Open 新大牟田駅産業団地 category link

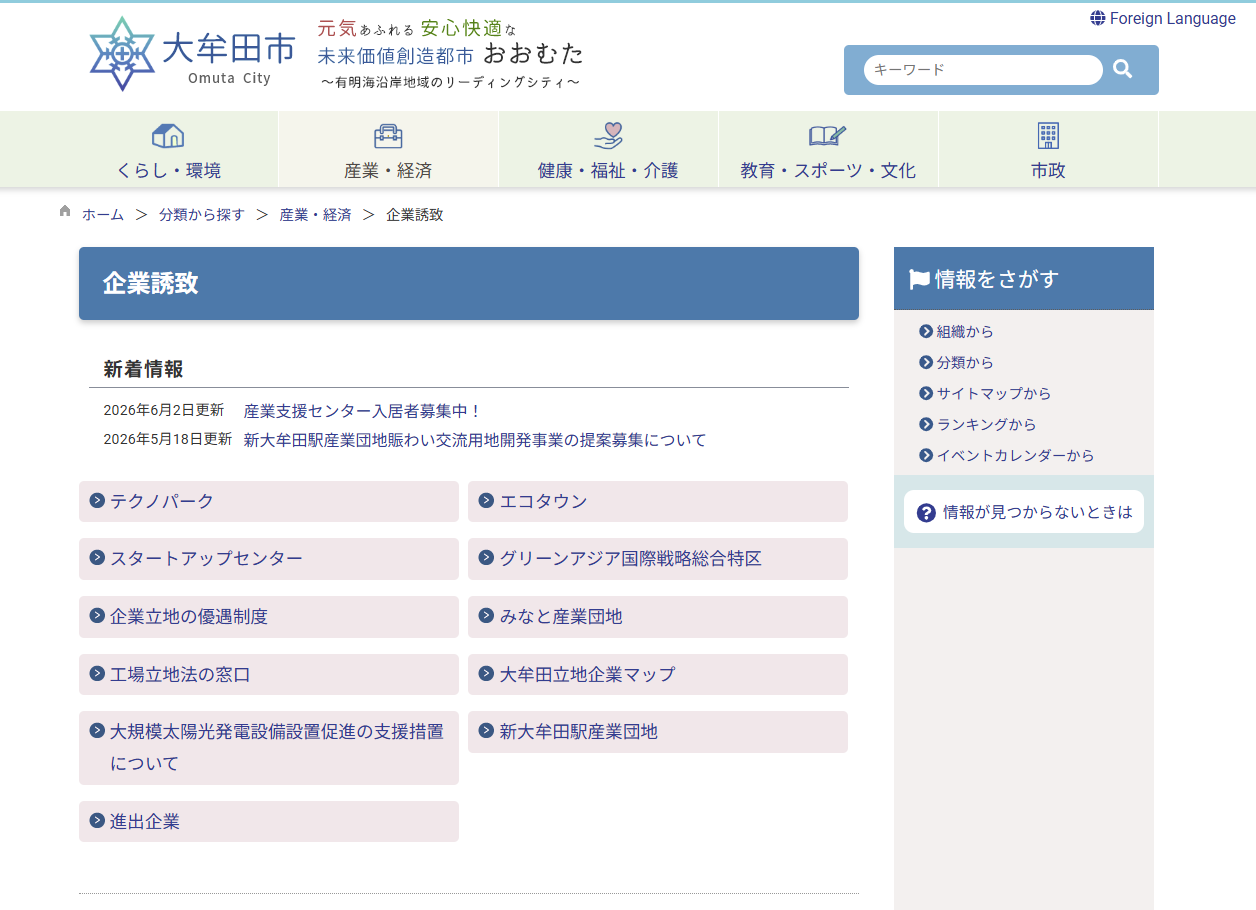pos(658,732)
